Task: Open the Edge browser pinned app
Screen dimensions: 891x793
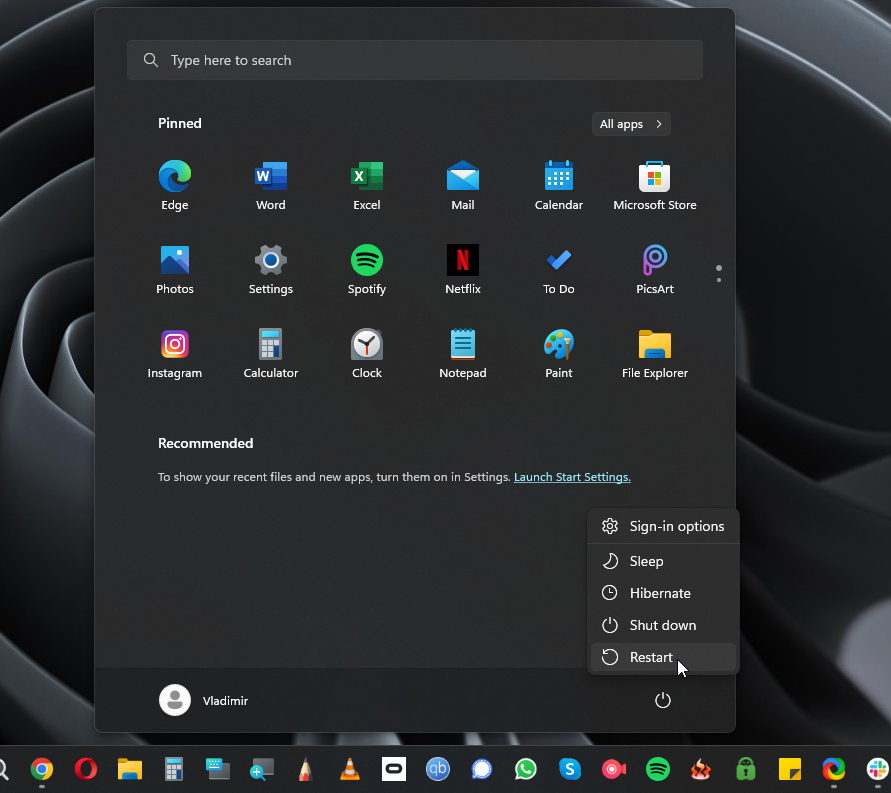Action: [x=174, y=186]
